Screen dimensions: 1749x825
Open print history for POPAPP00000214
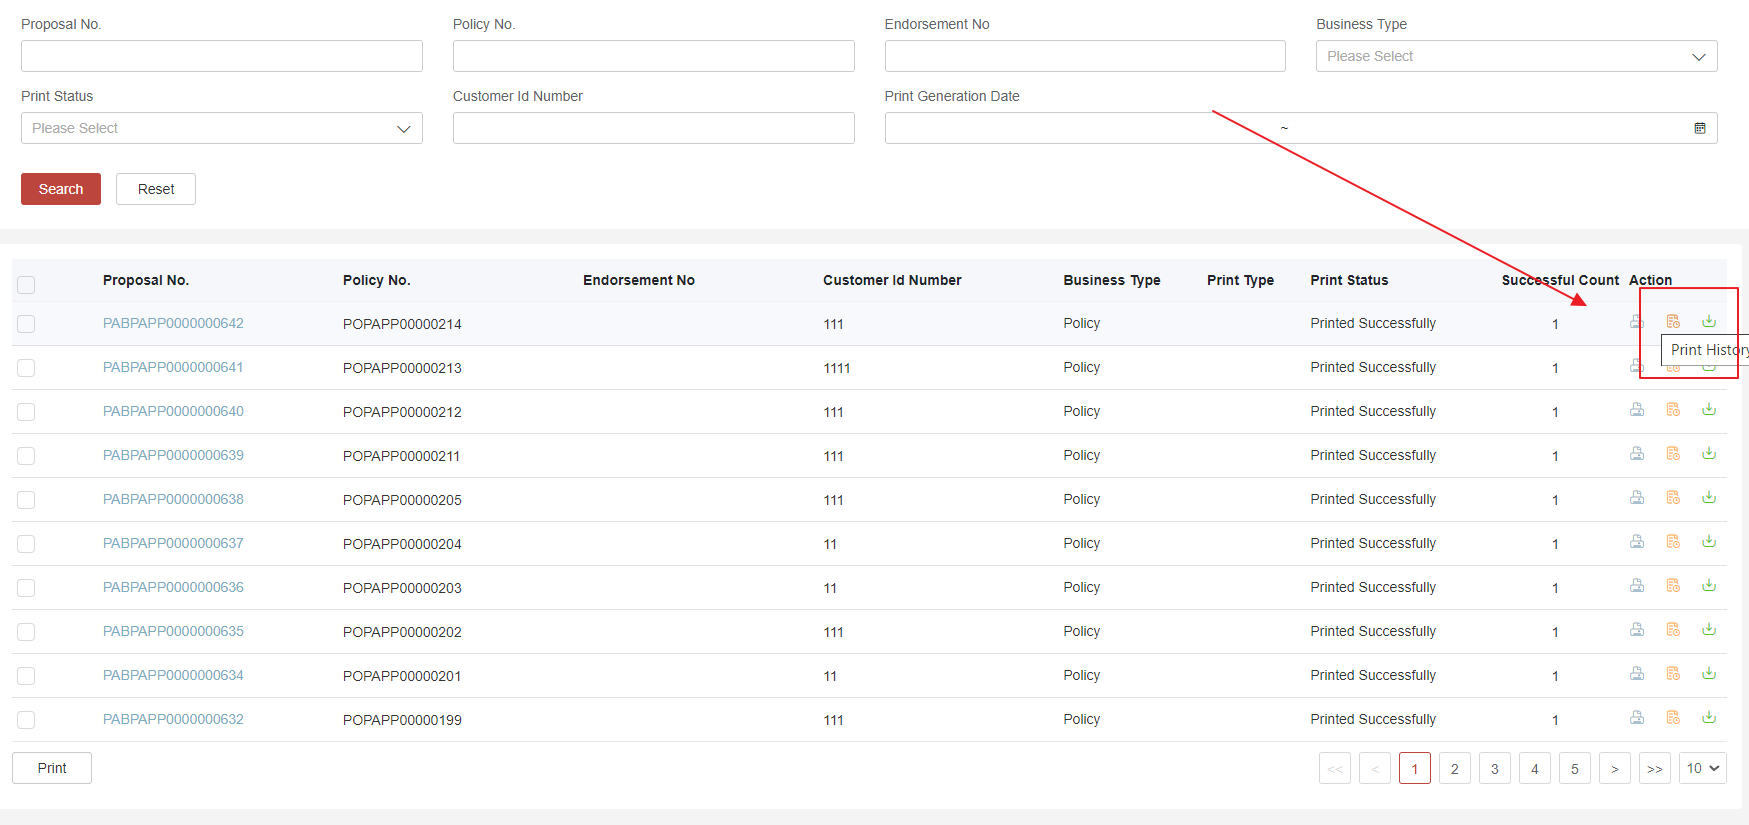(x=1673, y=321)
